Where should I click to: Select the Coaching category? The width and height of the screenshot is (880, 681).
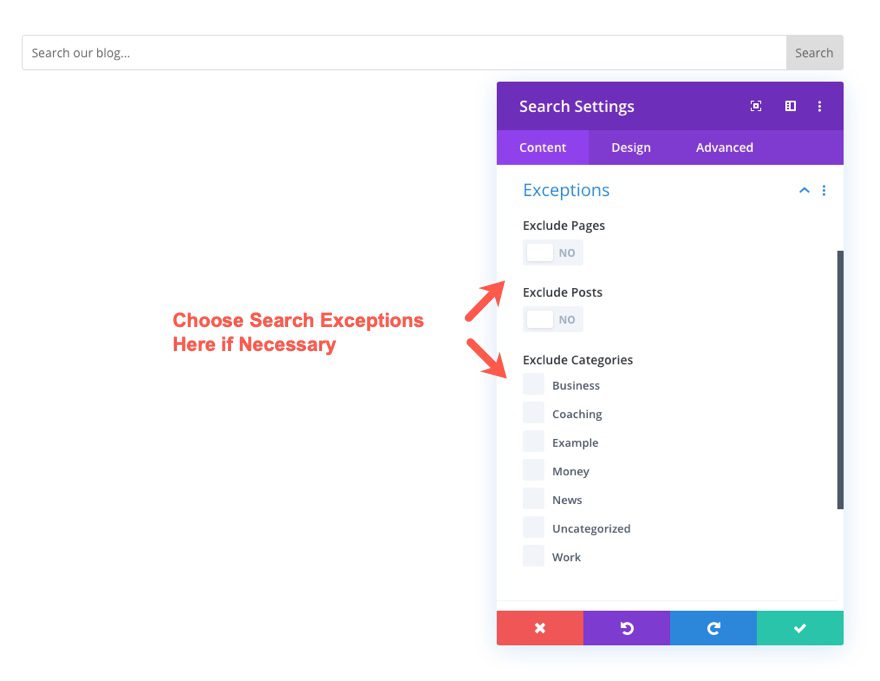click(x=533, y=412)
